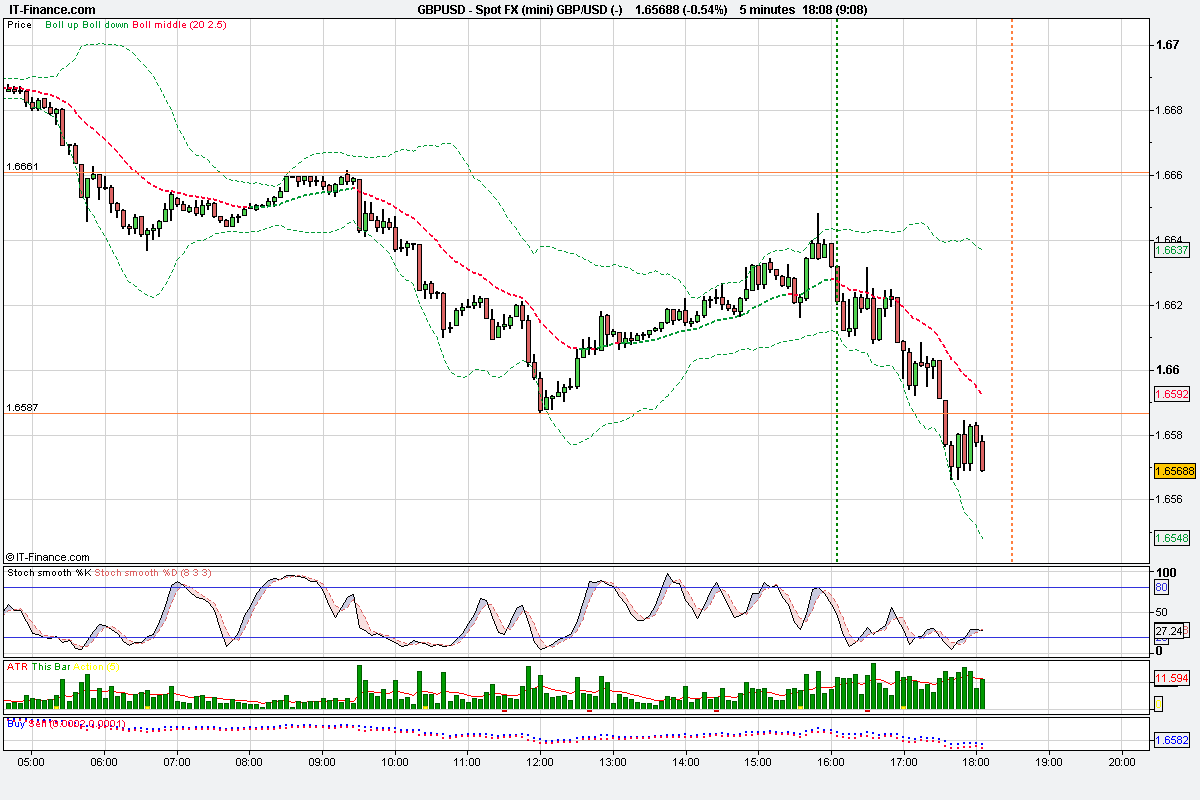Click the Stoch smooth %D (8 3 3) legend
The image size is (1200, 800).
153,572
